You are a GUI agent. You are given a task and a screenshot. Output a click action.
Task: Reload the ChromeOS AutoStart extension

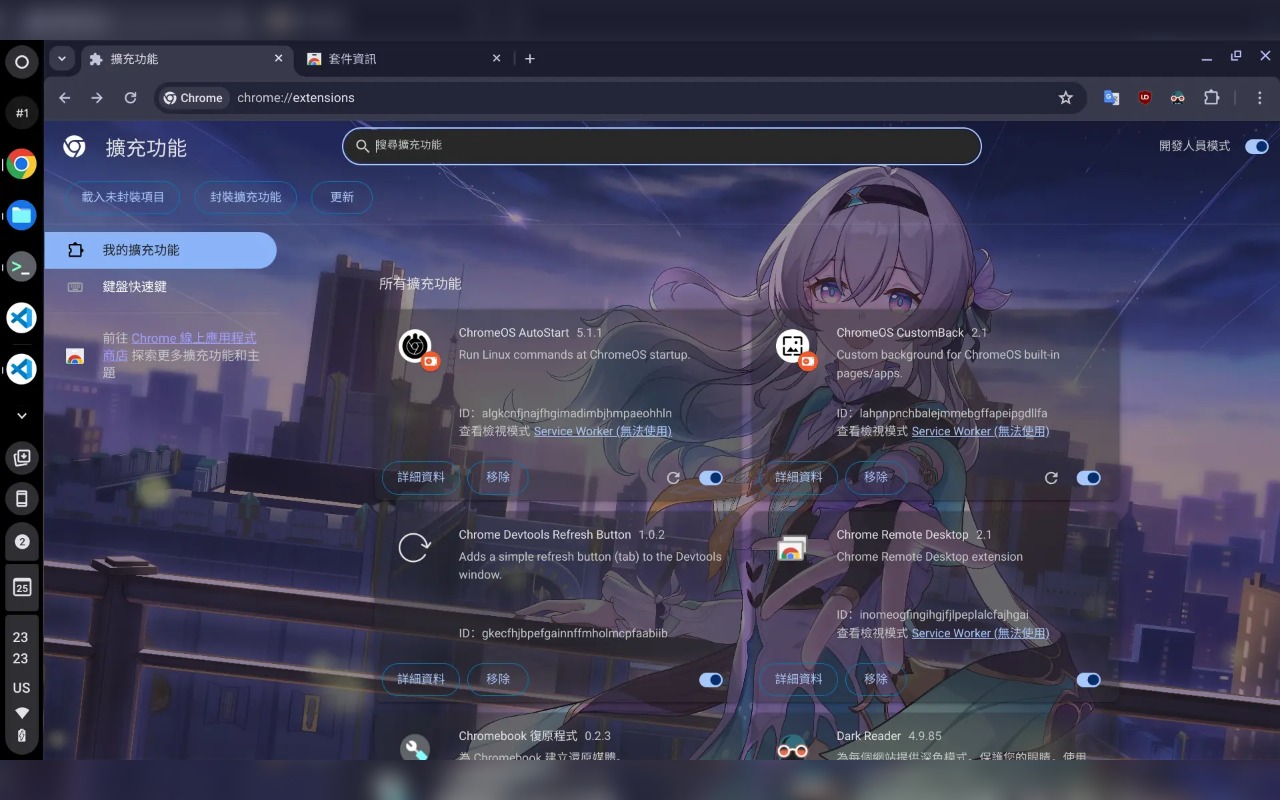pyautogui.click(x=674, y=478)
